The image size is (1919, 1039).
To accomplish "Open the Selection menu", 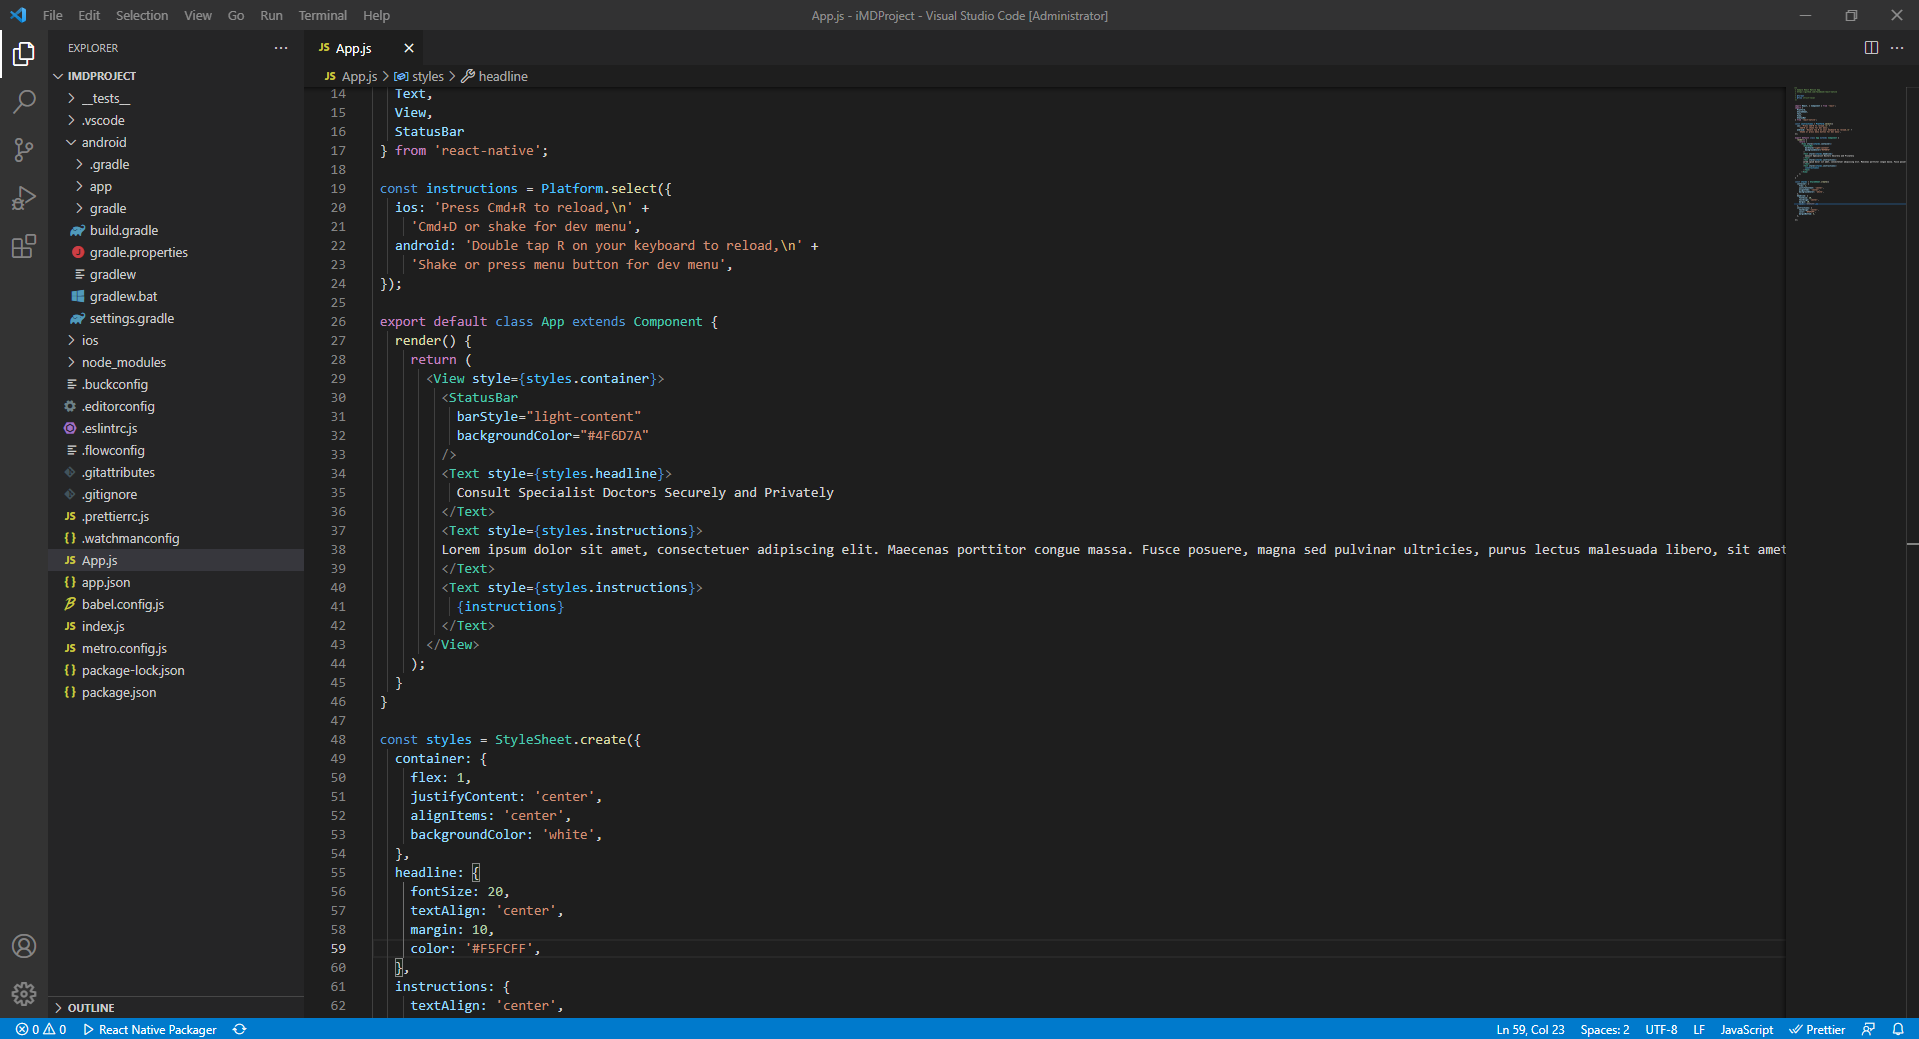I will tap(141, 15).
